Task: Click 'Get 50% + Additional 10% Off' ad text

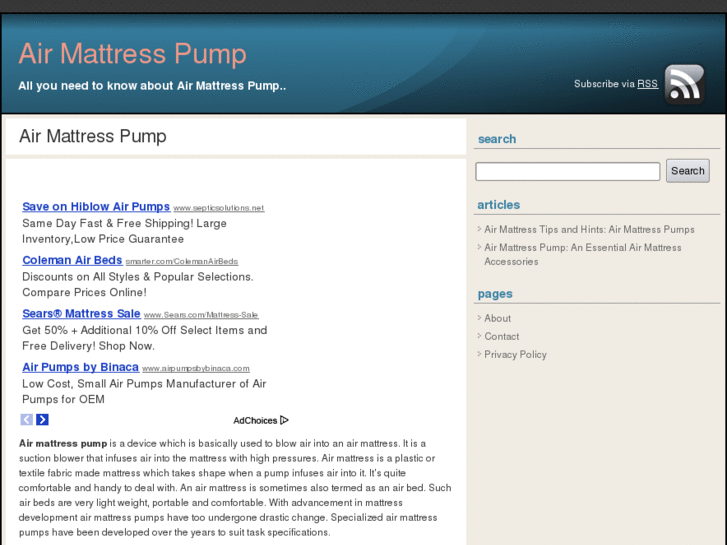Action: [145, 338]
